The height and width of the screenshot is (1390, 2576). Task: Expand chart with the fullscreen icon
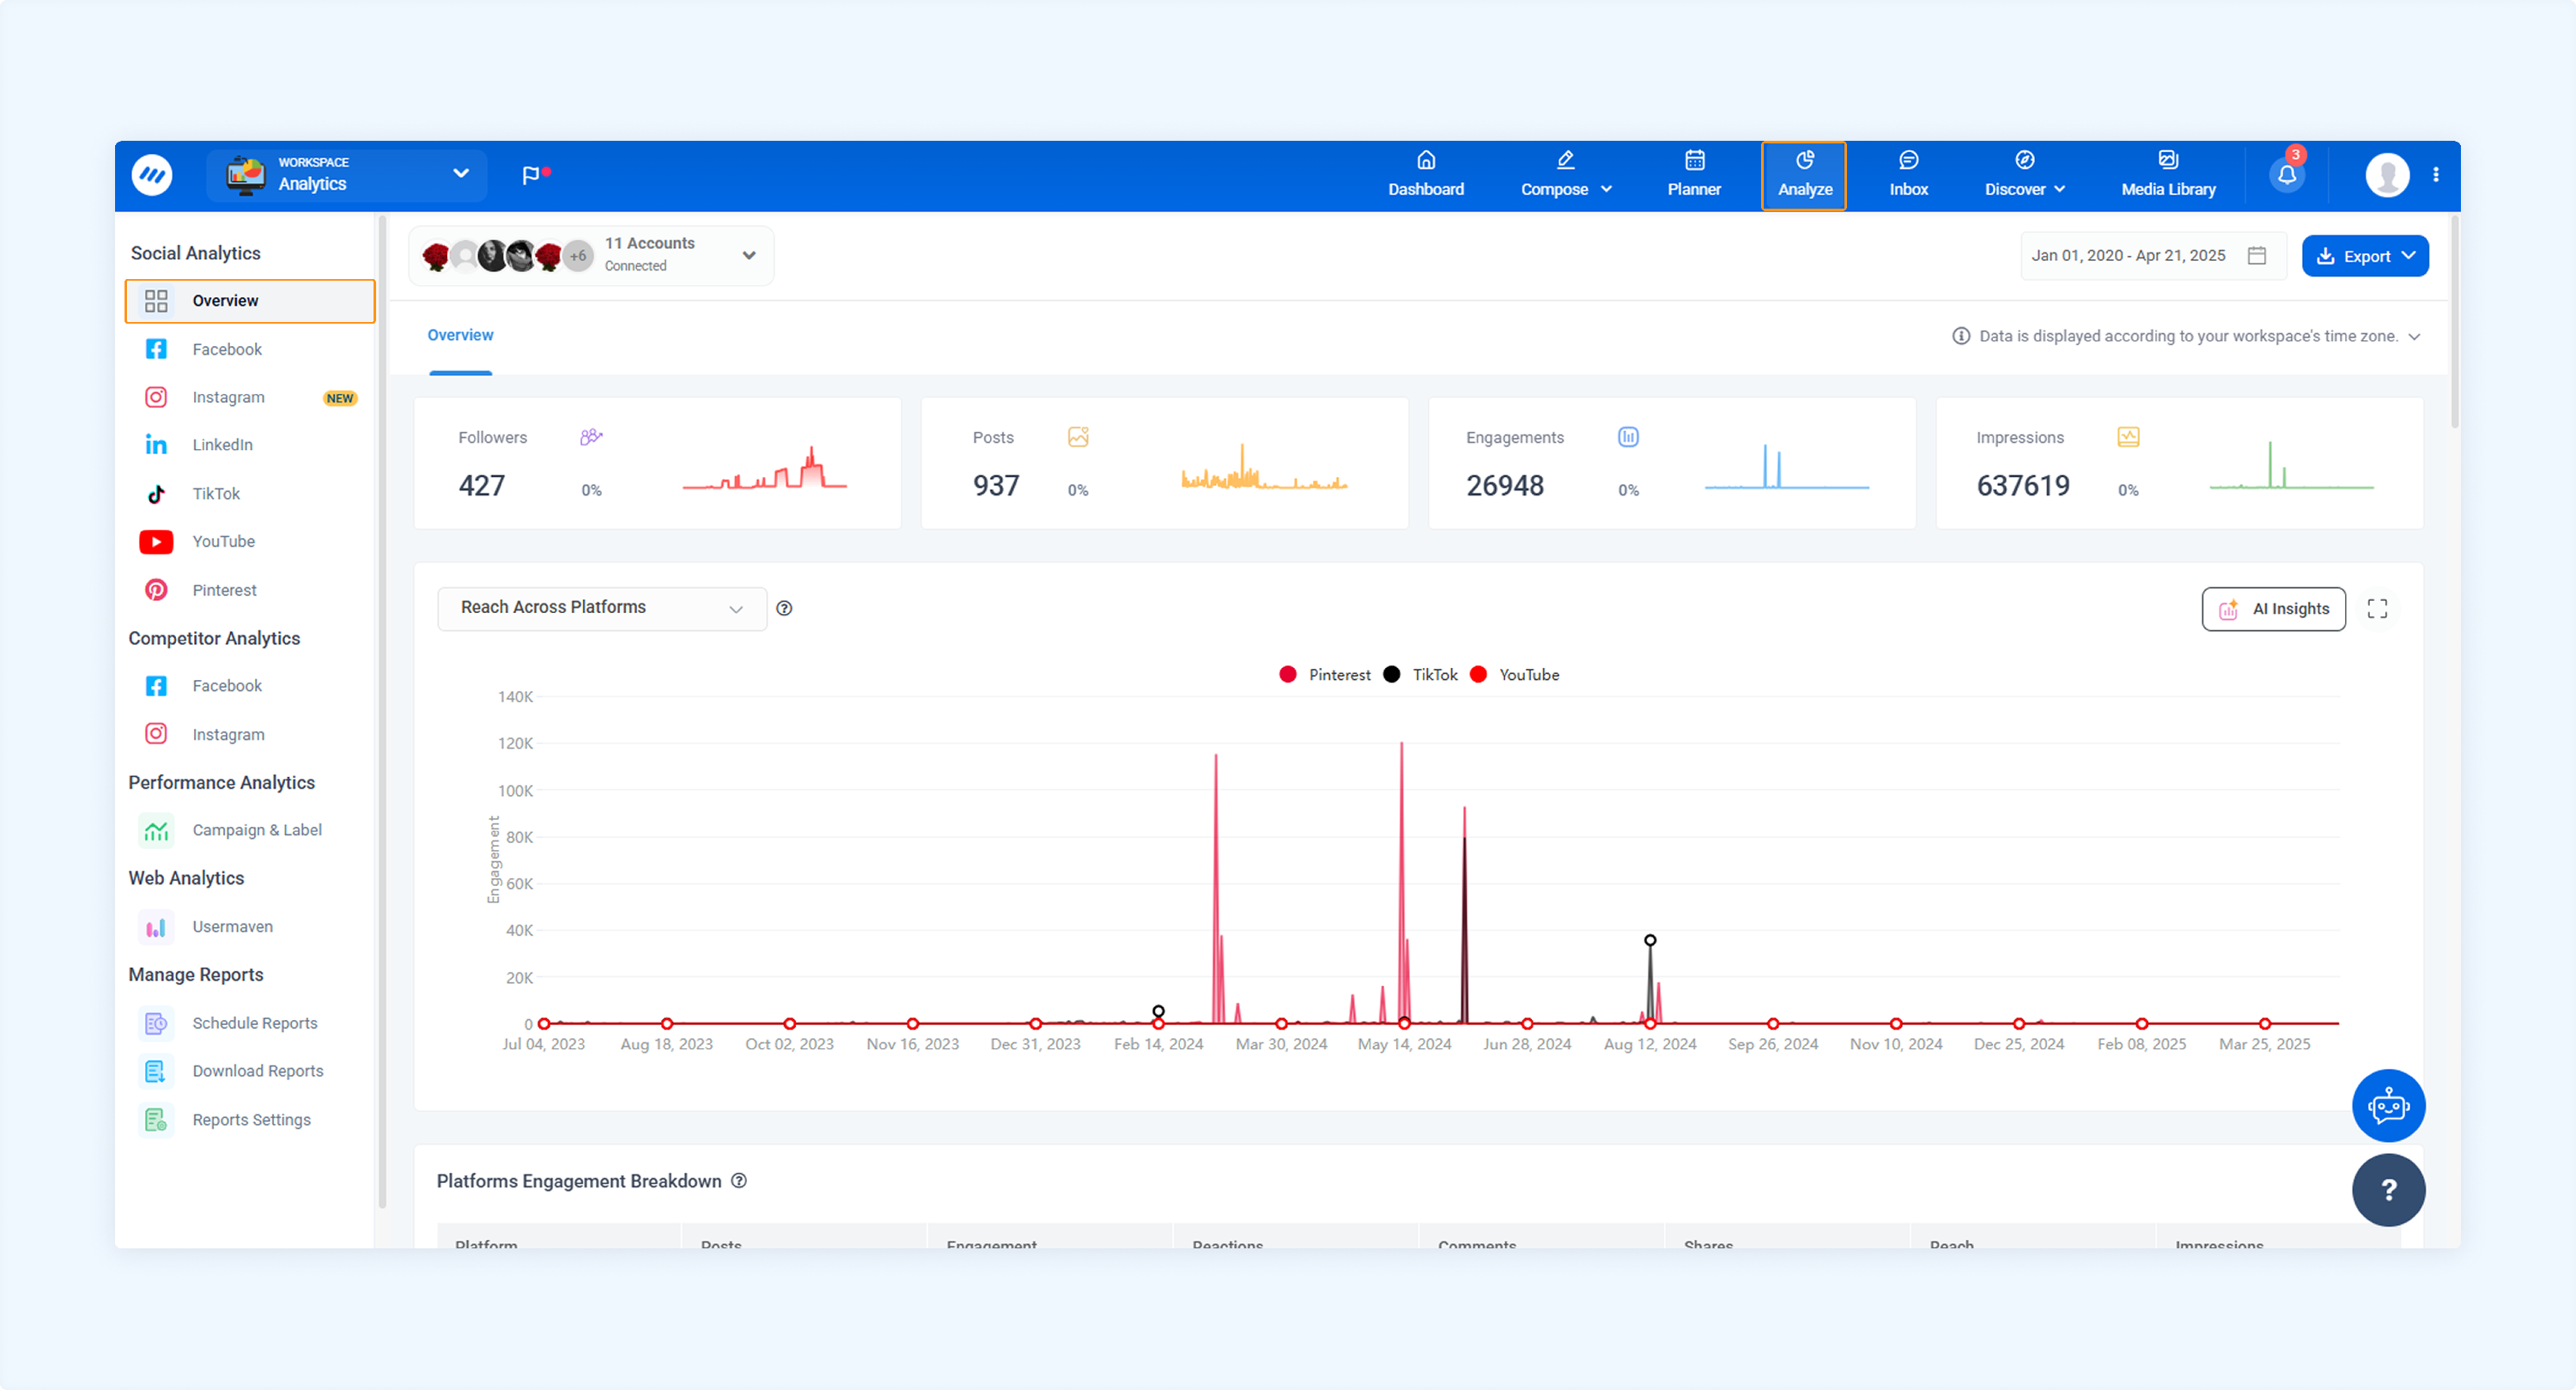click(2377, 609)
